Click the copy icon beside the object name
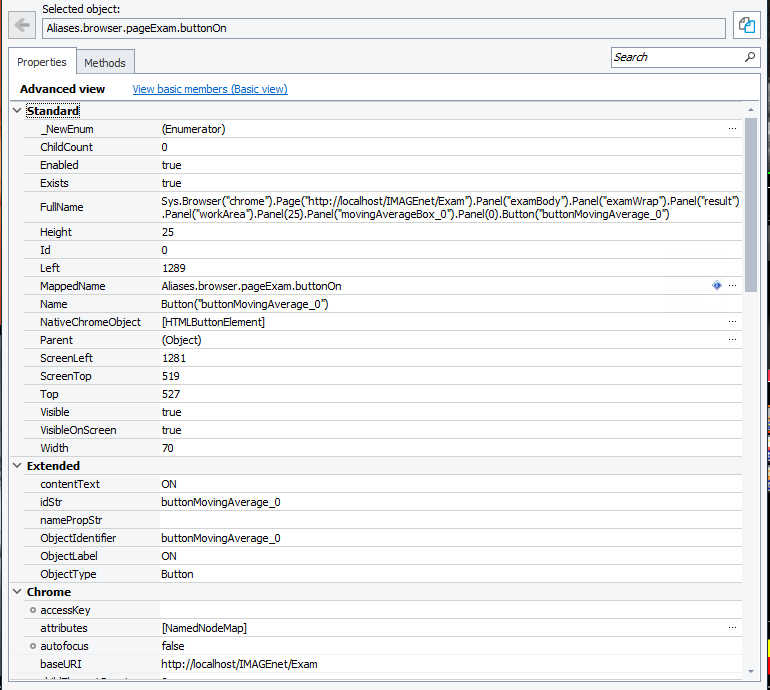This screenshot has height=690, width=770. 746,26
